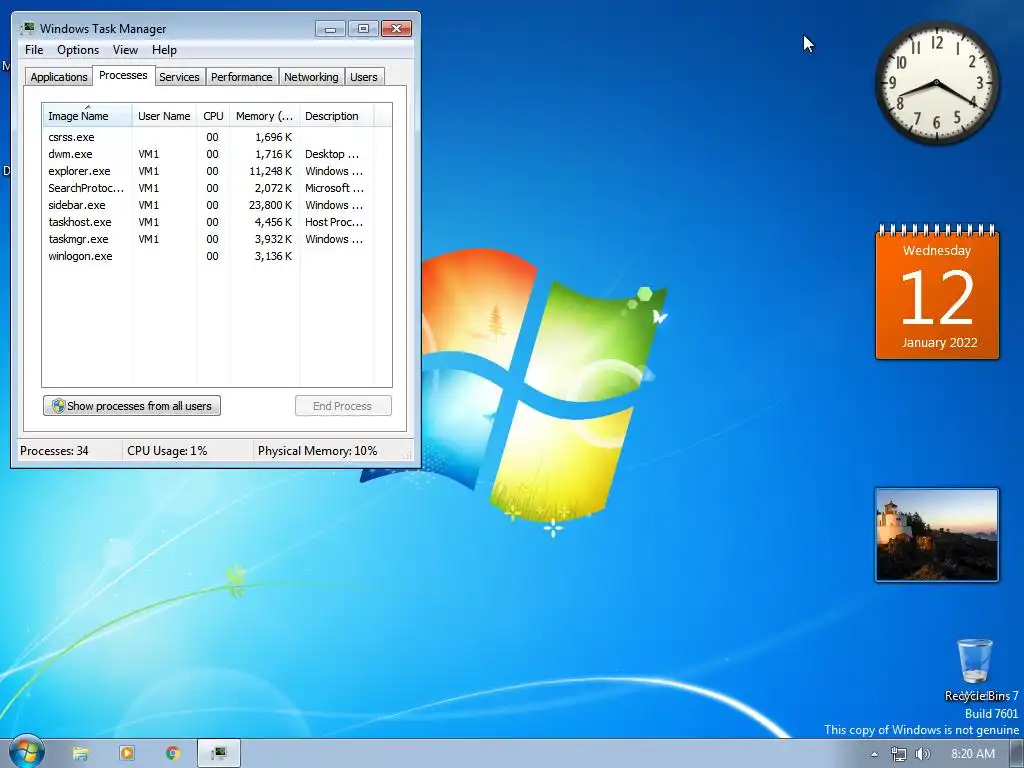Close the Windows Task Manager window
Screen dimensions: 1024x768
coord(396,29)
